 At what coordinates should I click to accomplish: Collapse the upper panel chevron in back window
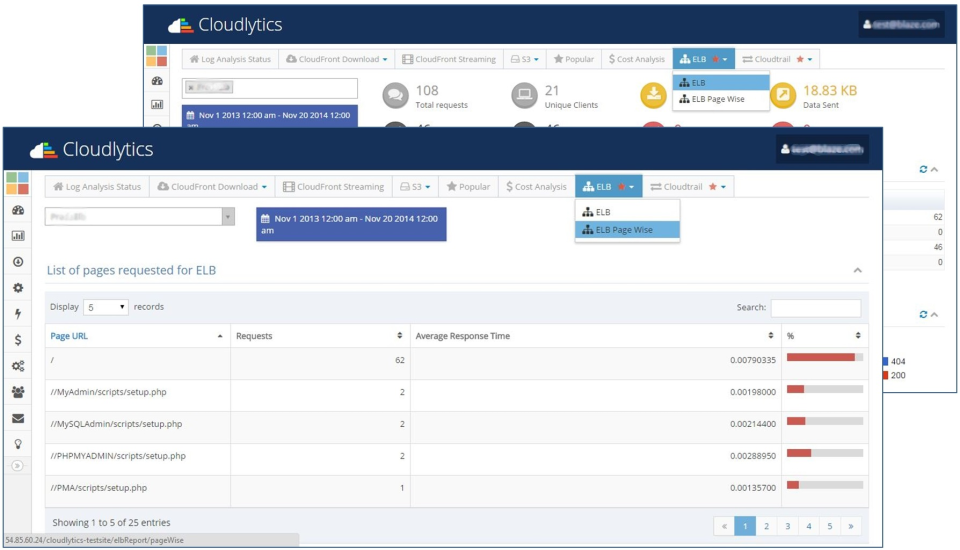(934, 169)
